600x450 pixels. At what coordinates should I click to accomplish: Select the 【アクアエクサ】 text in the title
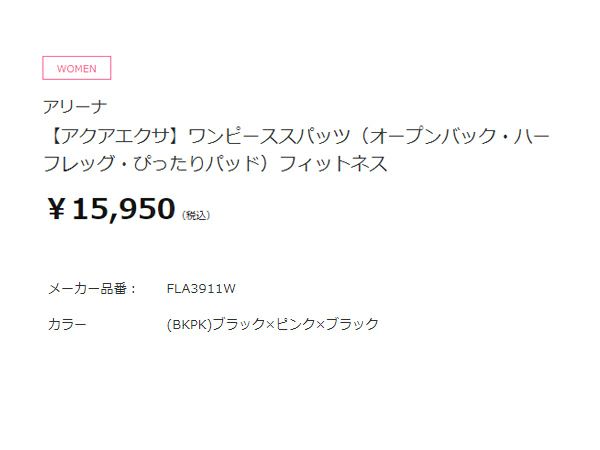109,135
